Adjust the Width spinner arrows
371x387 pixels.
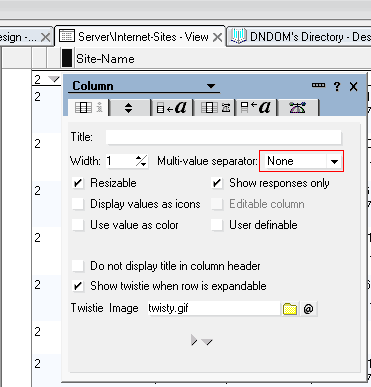pyautogui.click(x=141, y=161)
